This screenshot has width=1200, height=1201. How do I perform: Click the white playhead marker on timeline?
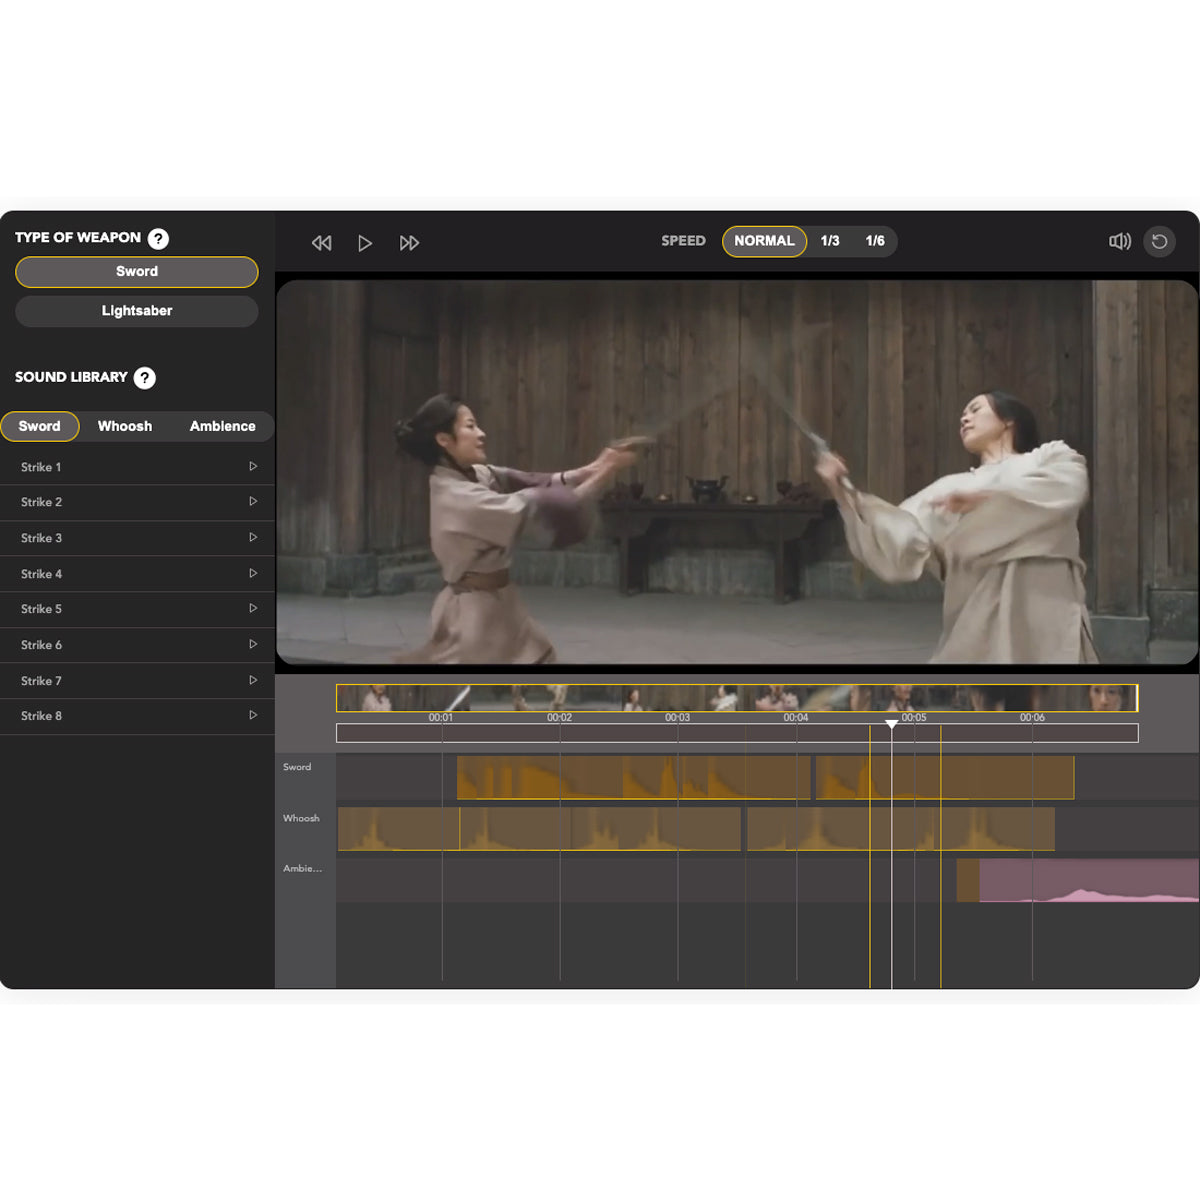(x=891, y=724)
